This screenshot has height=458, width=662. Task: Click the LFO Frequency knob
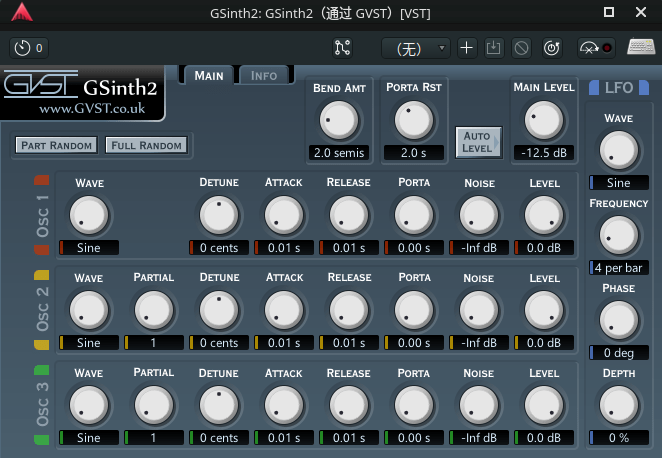[x=619, y=236]
